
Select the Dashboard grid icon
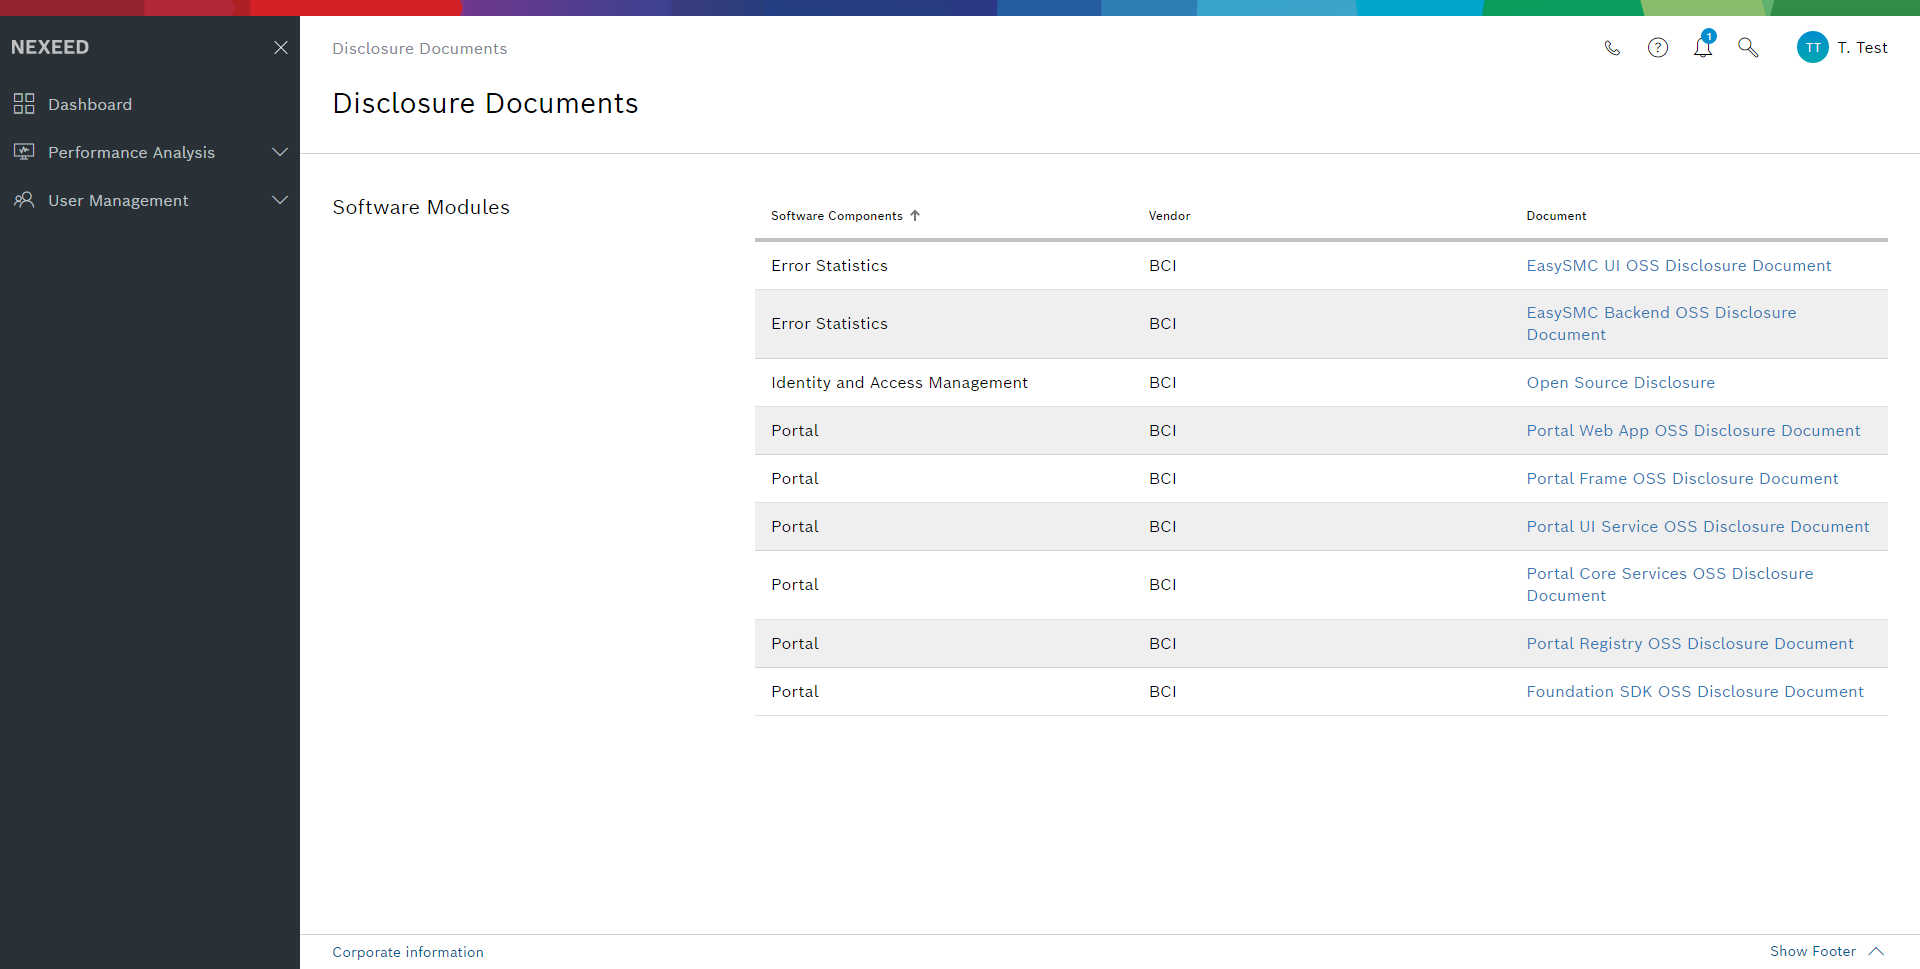(x=24, y=104)
